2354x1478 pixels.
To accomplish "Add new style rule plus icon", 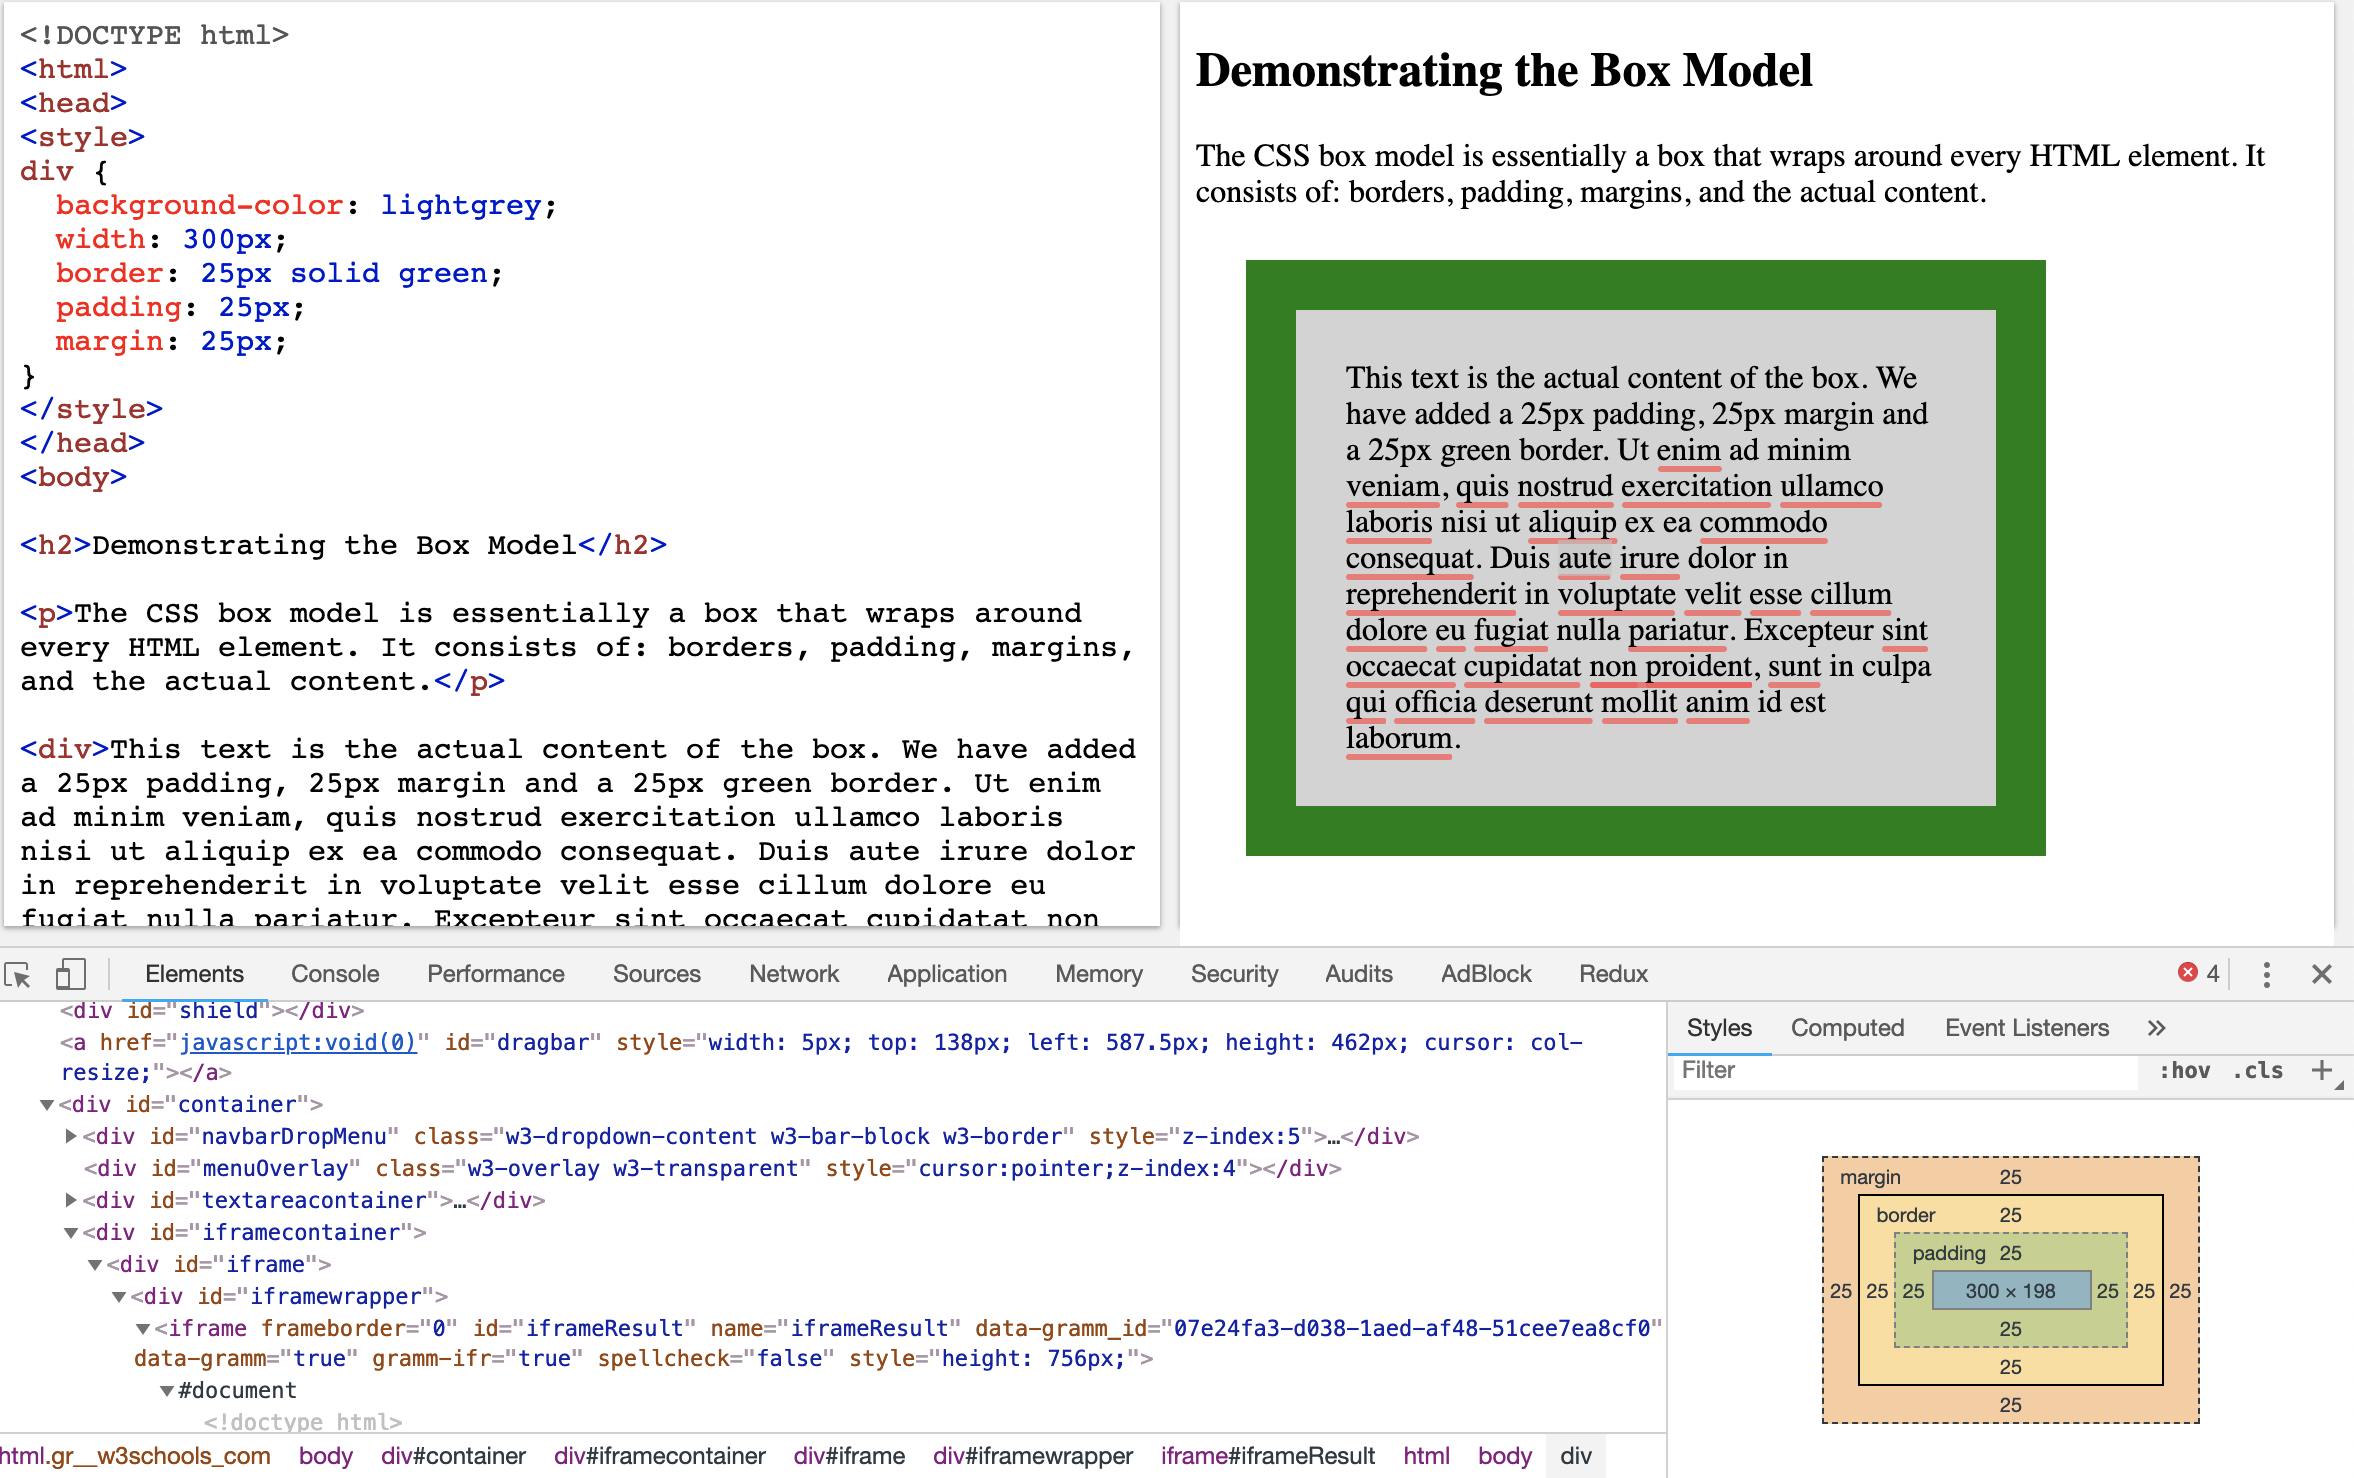I will tap(2321, 1070).
